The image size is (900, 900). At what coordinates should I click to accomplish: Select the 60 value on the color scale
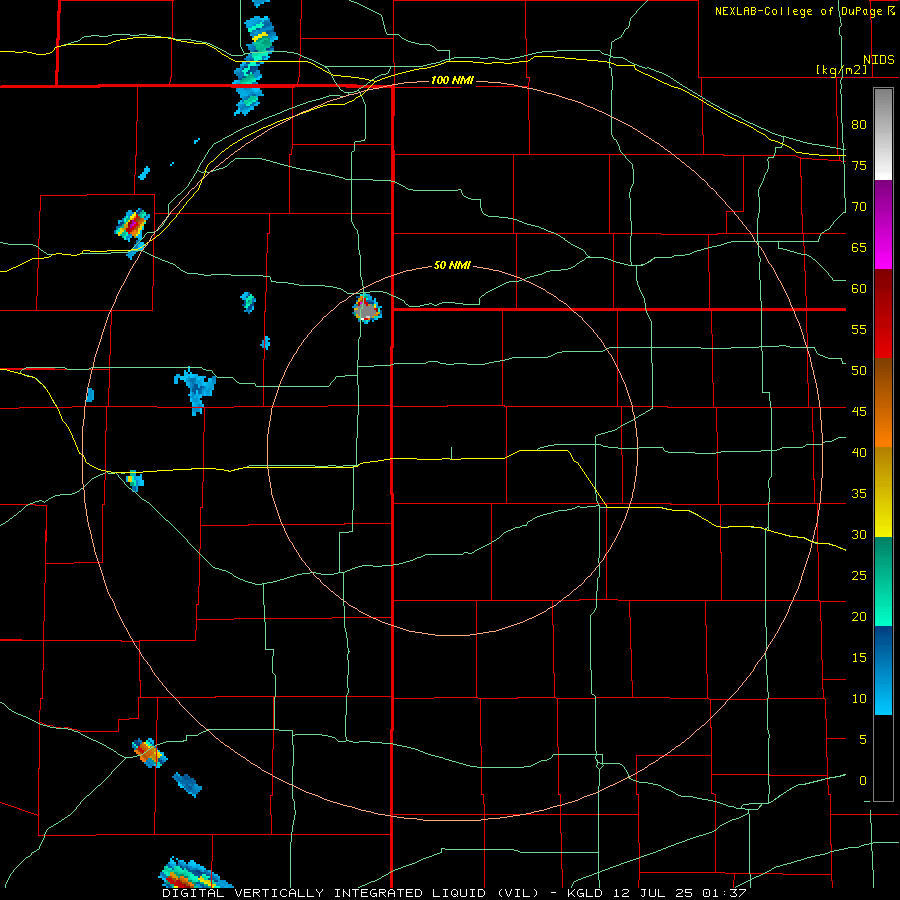[x=859, y=289]
